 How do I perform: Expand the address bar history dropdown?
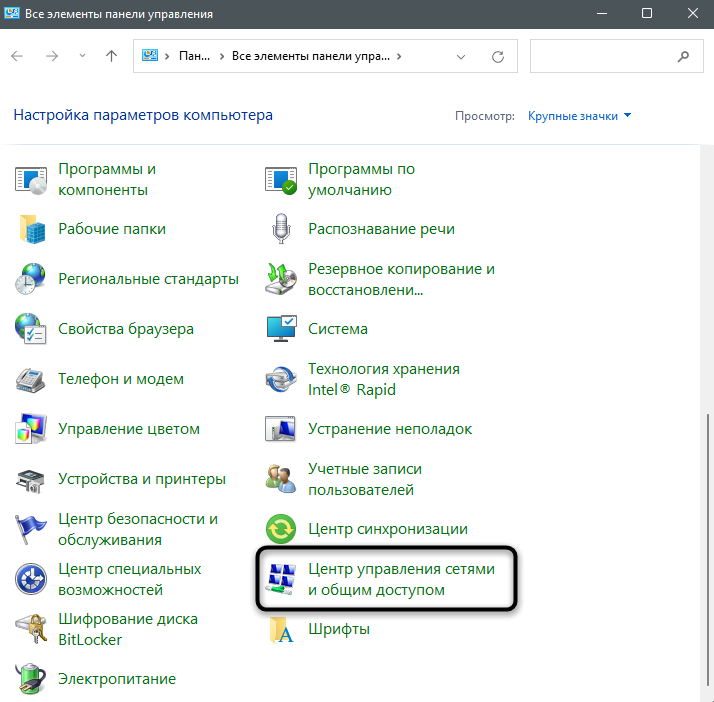(x=461, y=57)
